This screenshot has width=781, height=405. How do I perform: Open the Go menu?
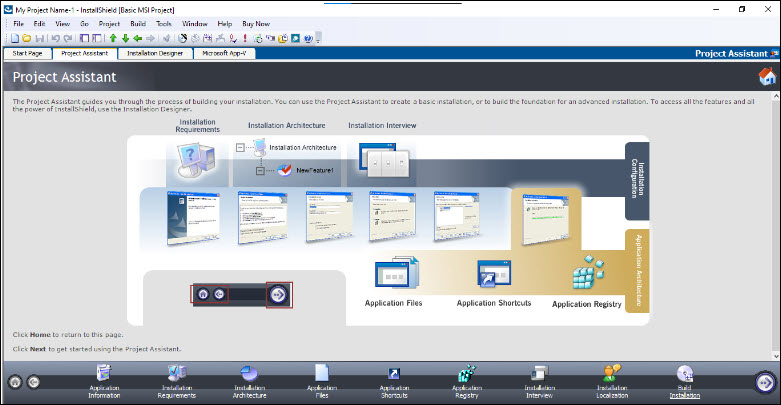coord(85,23)
